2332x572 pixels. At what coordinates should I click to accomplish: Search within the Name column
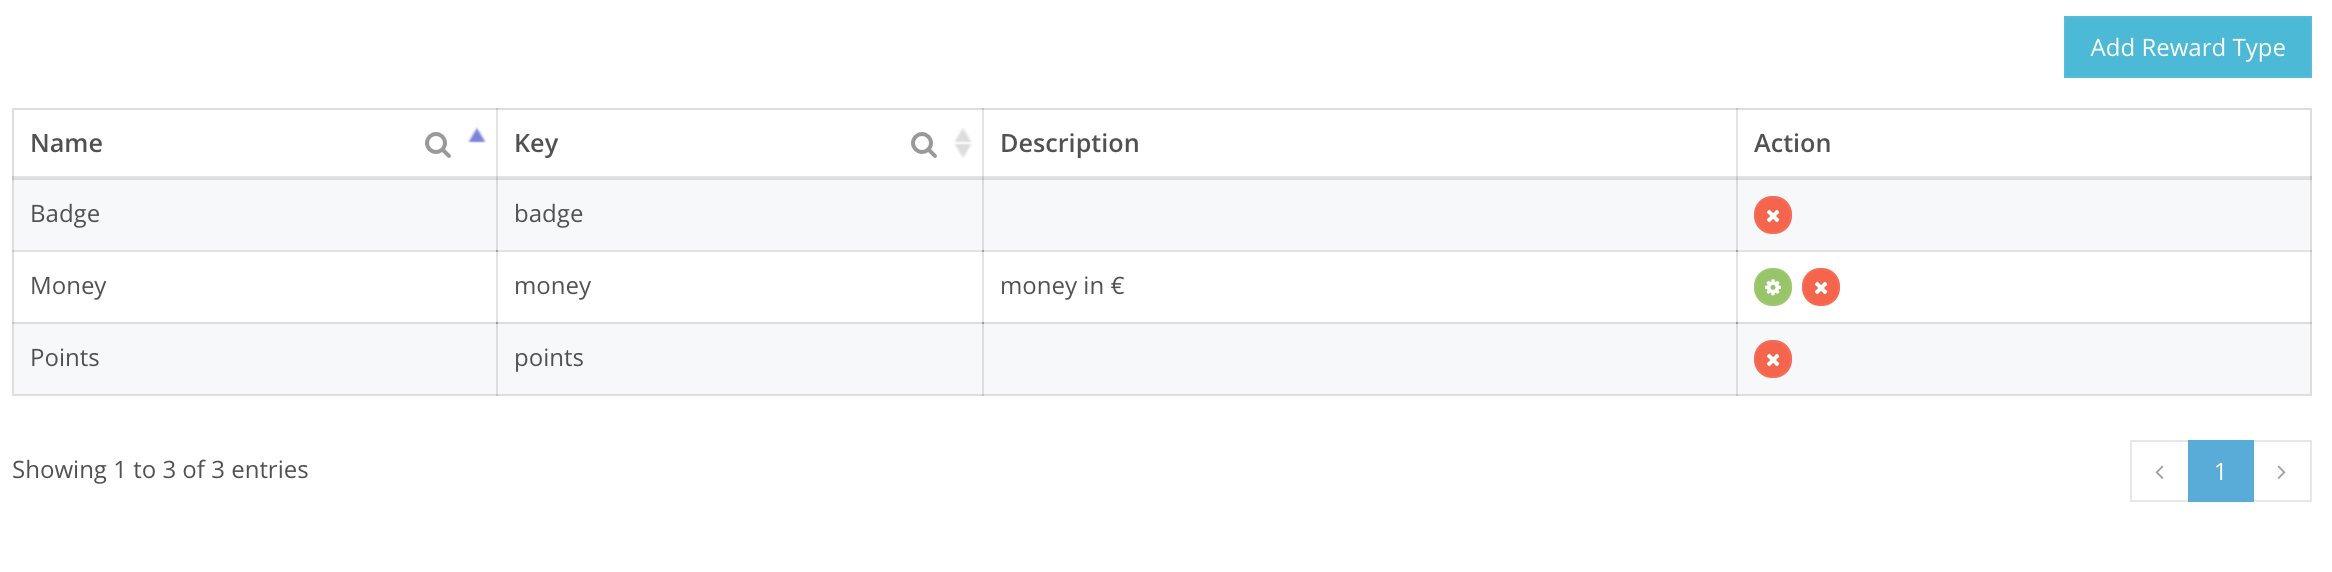pos(437,145)
